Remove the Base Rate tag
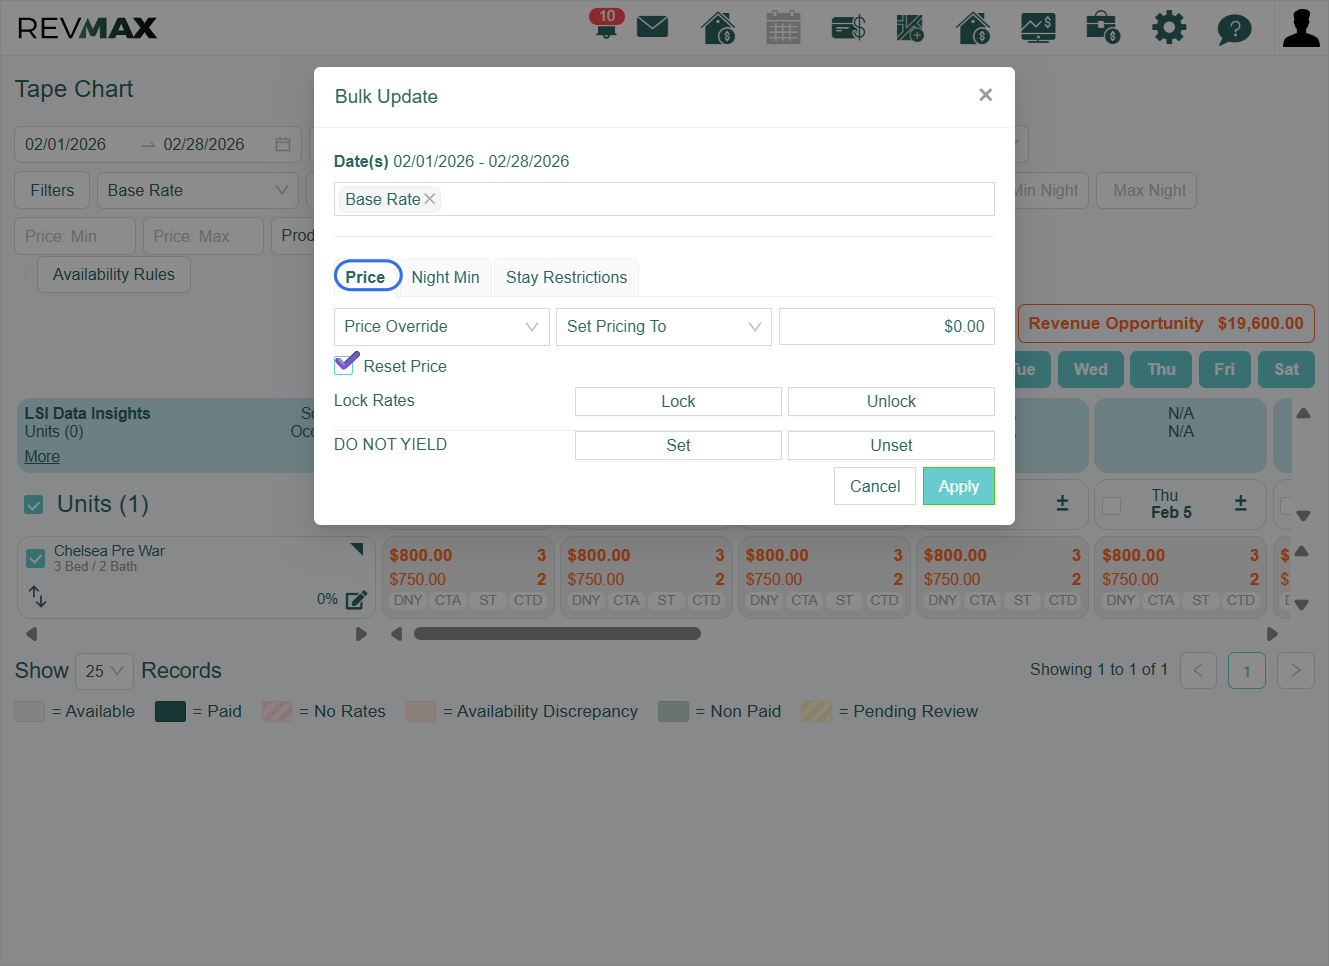The width and height of the screenshot is (1329, 966). 430,199
